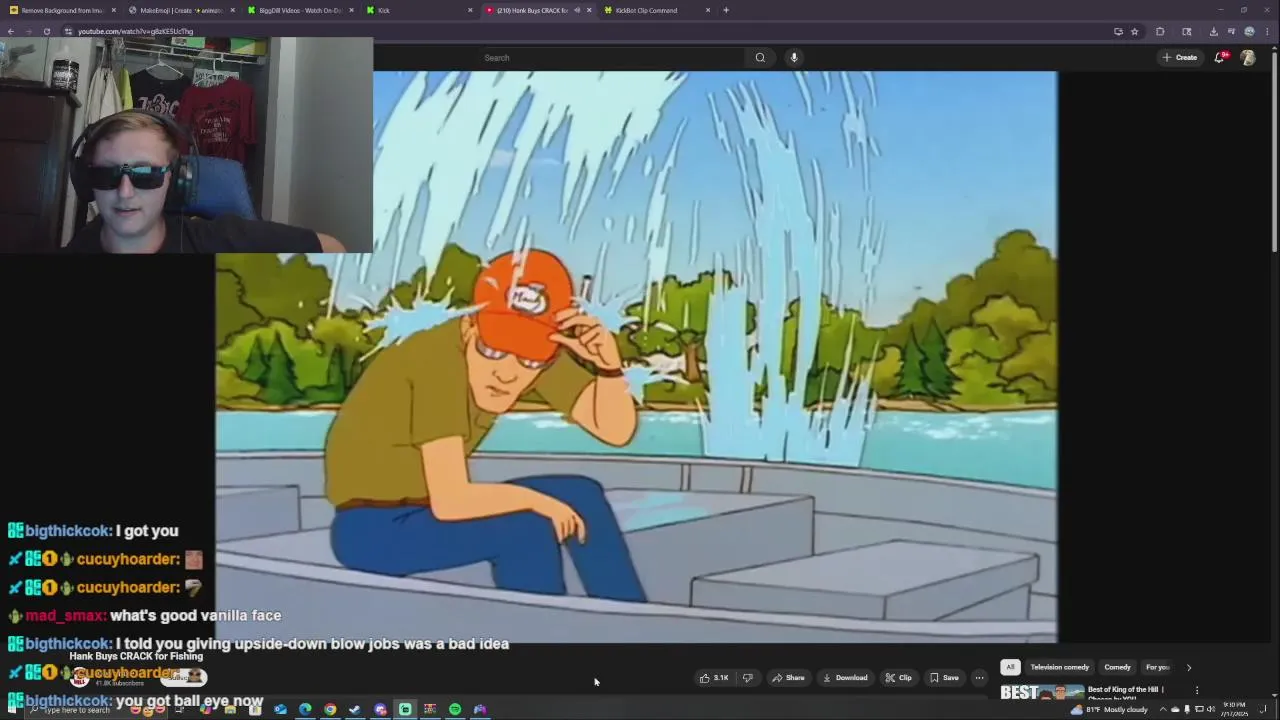Activate voice search microphone icon
1280x720 pixels.
pyautogui.click(x=794, y=57)
